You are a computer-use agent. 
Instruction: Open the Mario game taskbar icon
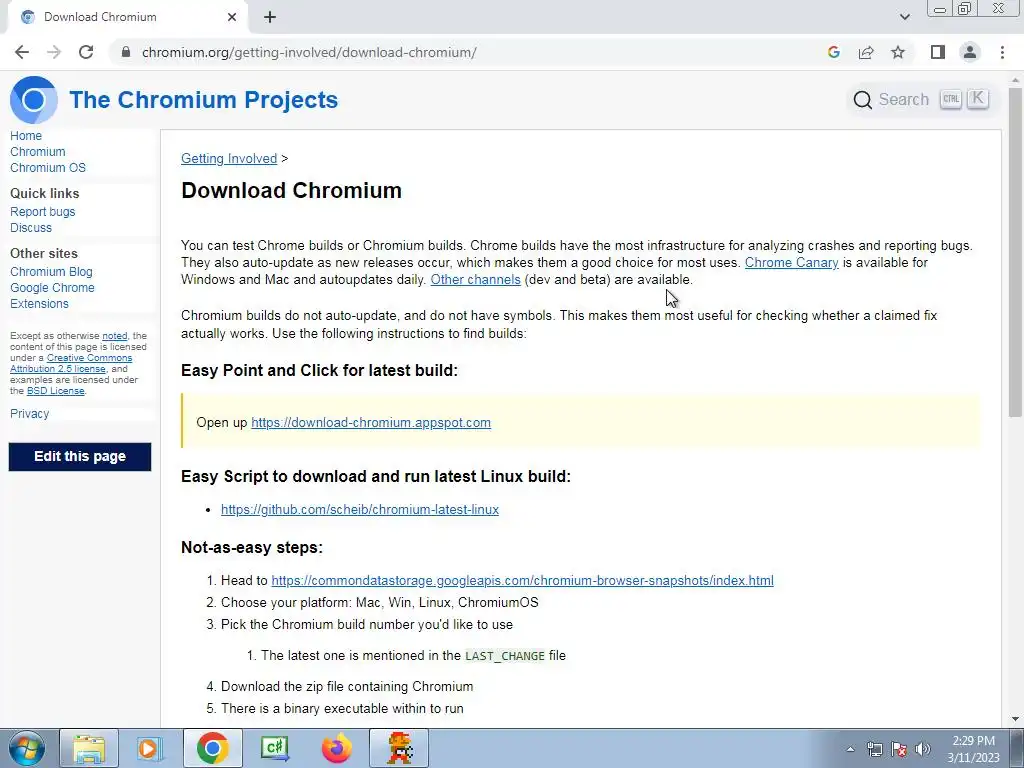click(399, 748)
